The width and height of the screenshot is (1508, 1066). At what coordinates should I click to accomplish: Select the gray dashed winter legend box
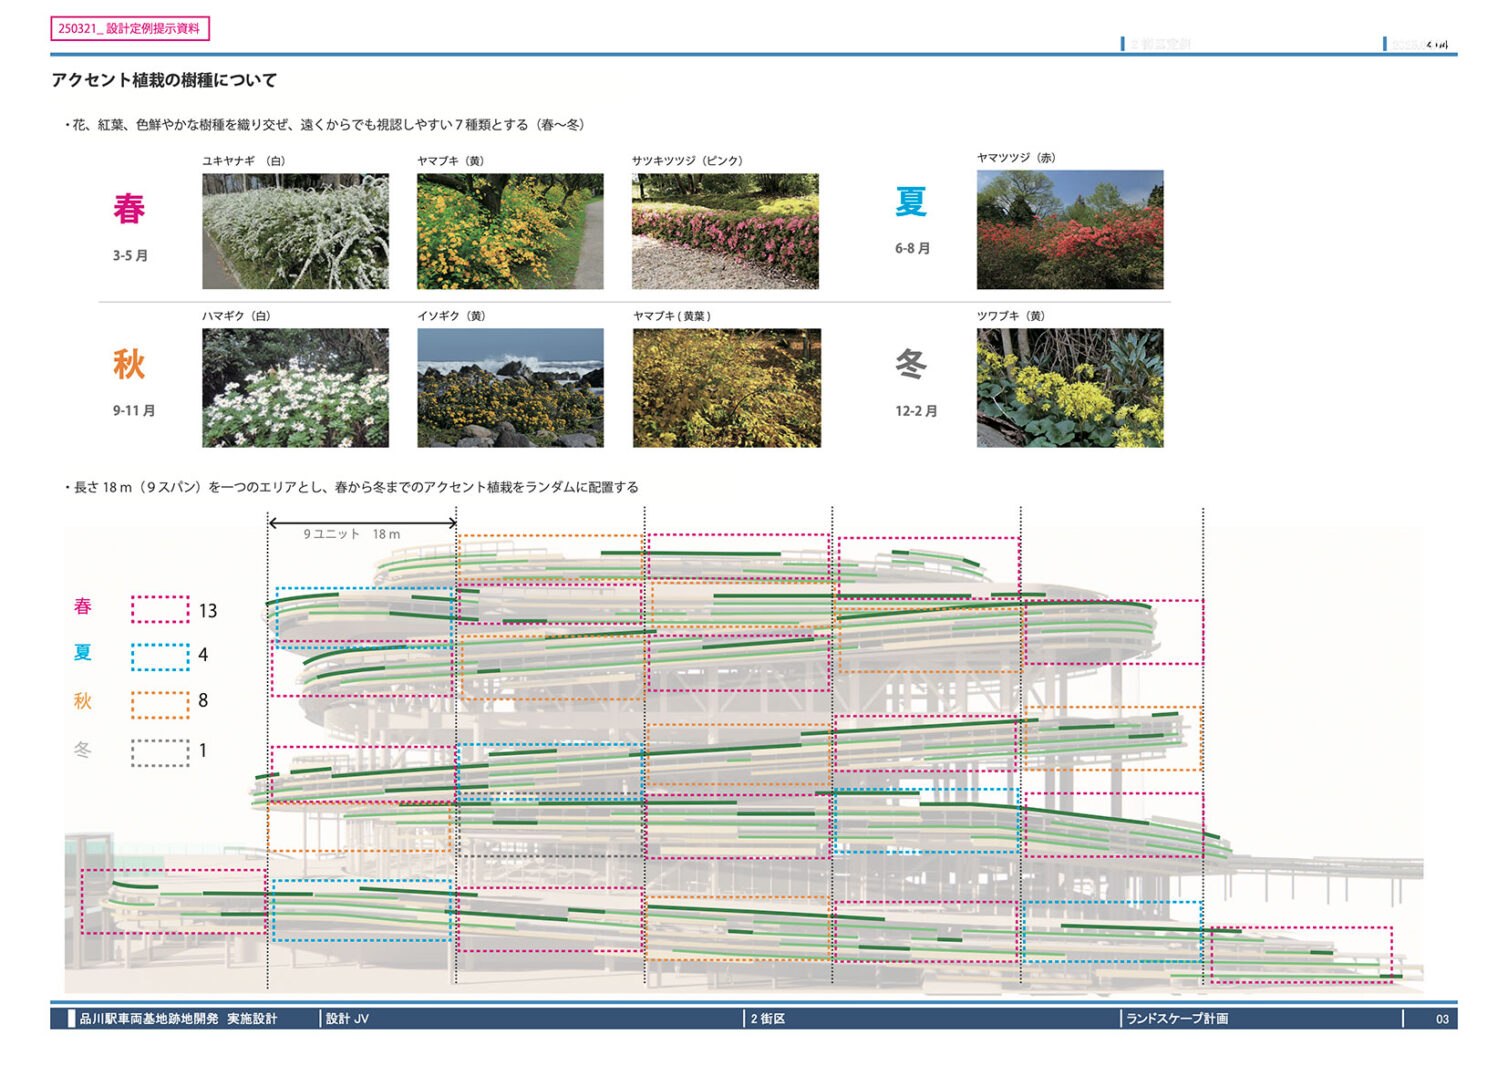[160, 752]
